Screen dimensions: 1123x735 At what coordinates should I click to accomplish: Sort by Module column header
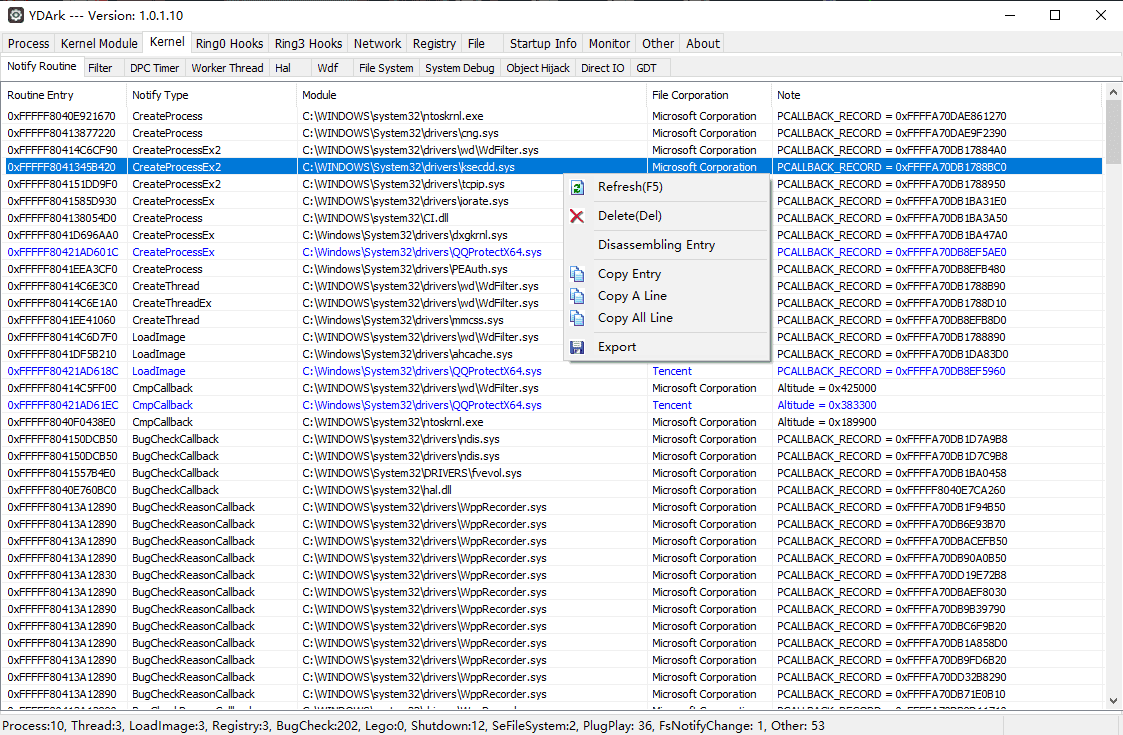coord(472,95)
